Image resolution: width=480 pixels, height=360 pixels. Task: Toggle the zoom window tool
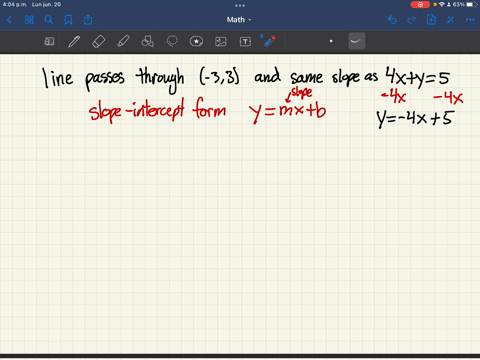(x=49, y=41)
